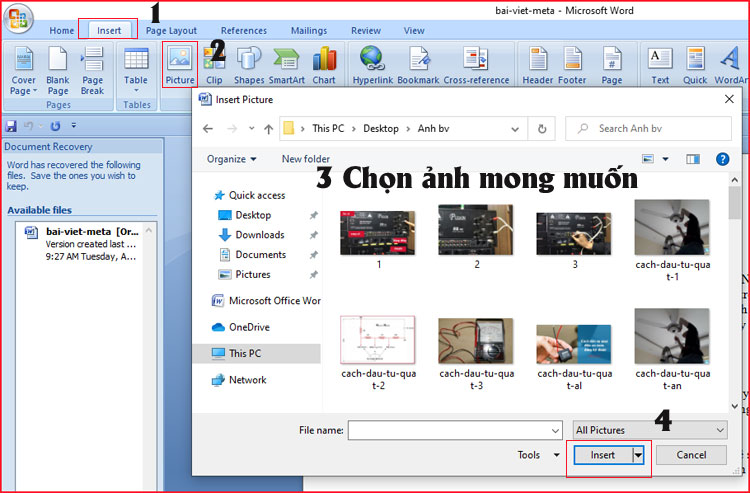
Task: Select Downloads in navigation pane
Action: click(x=251, y=235)
